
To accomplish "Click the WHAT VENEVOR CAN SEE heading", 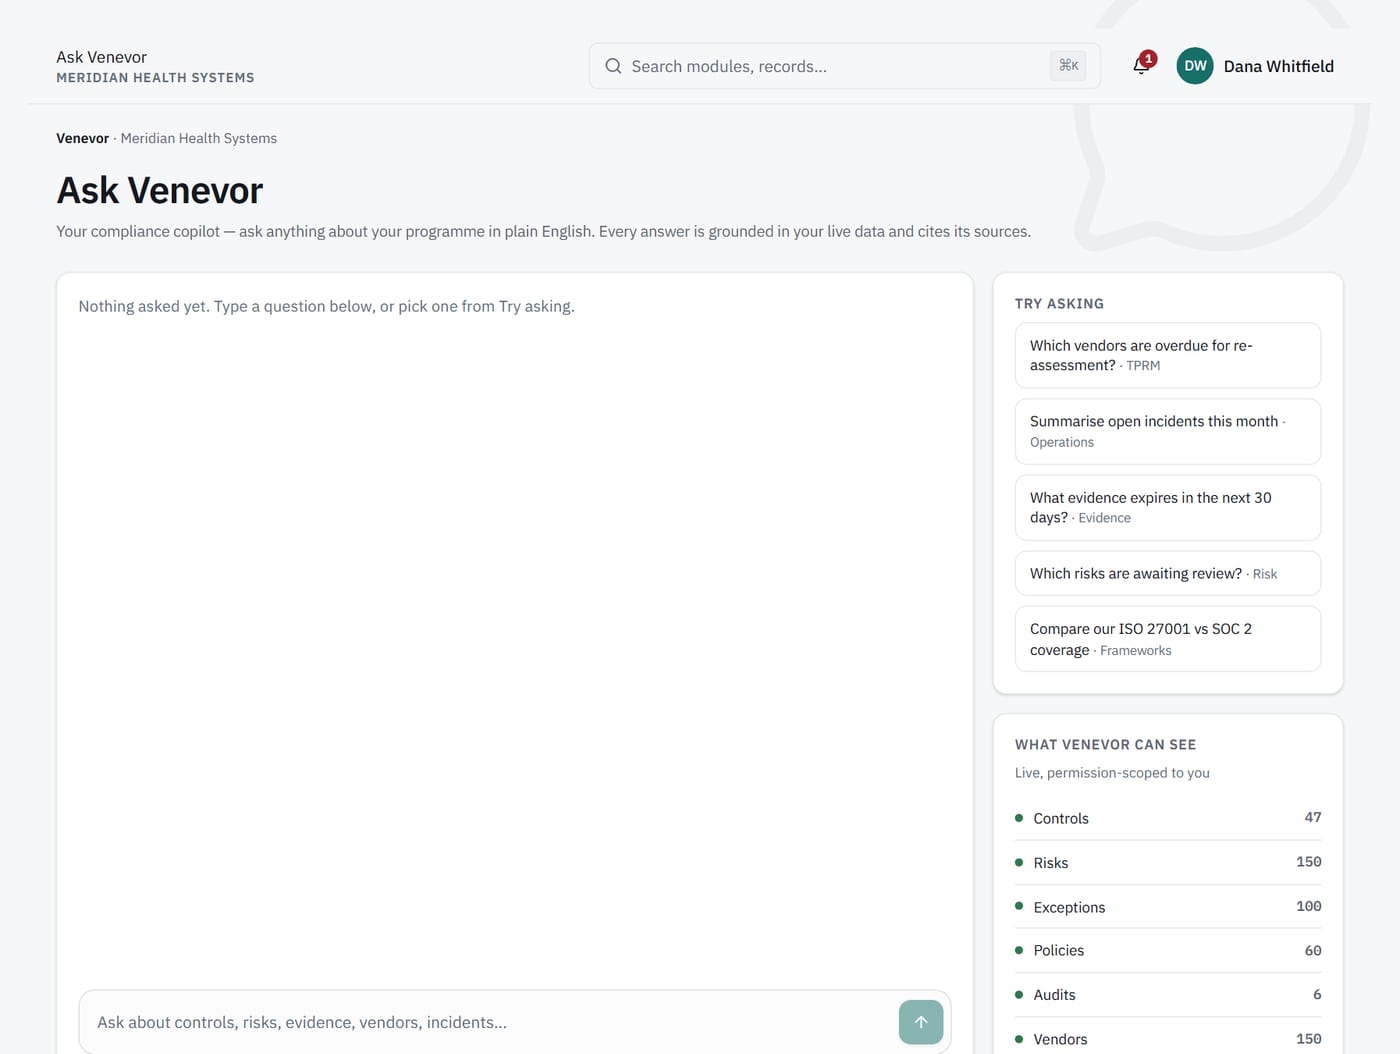I will 1105,744.
